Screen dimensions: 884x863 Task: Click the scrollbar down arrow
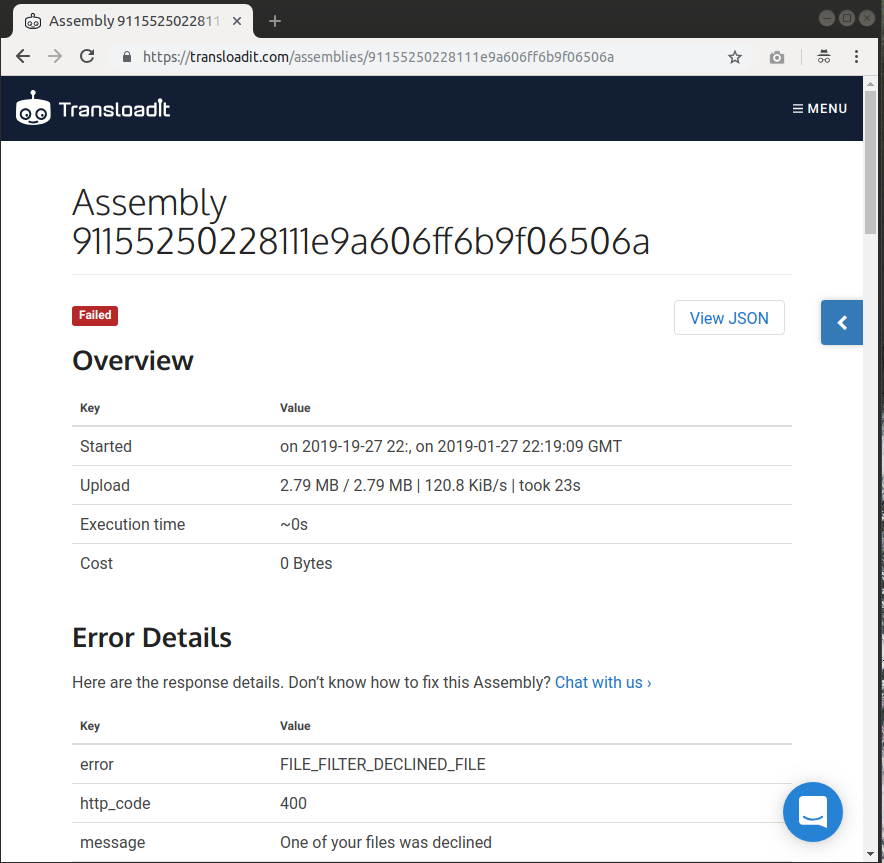pyautogui.click(x=870, y=854)
